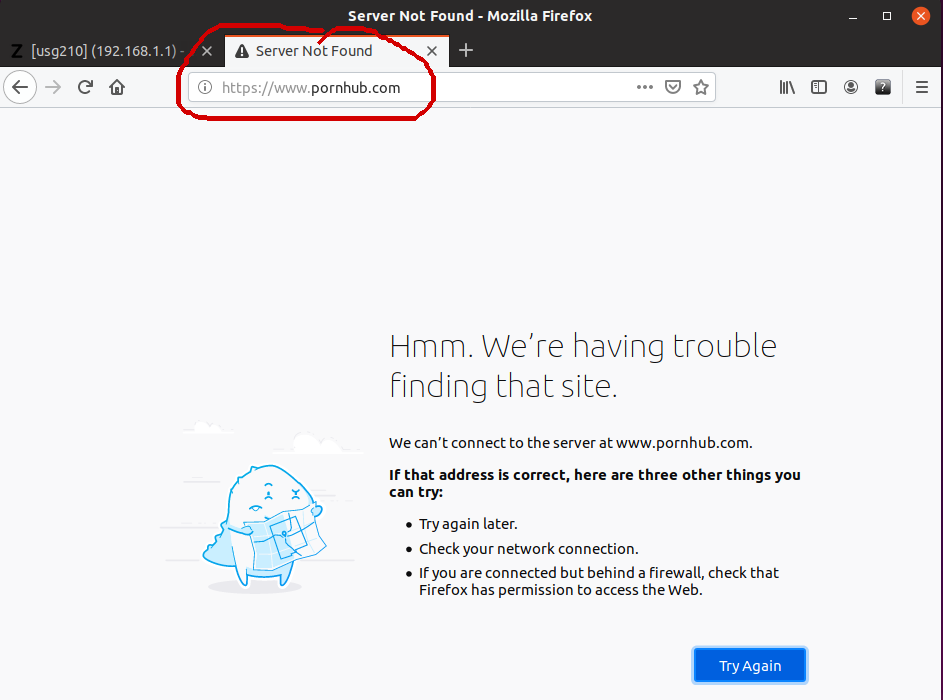Click the Z favicon on usg210 tab
The width and height of the screenshot is (943, 700).
click(17, 51)
